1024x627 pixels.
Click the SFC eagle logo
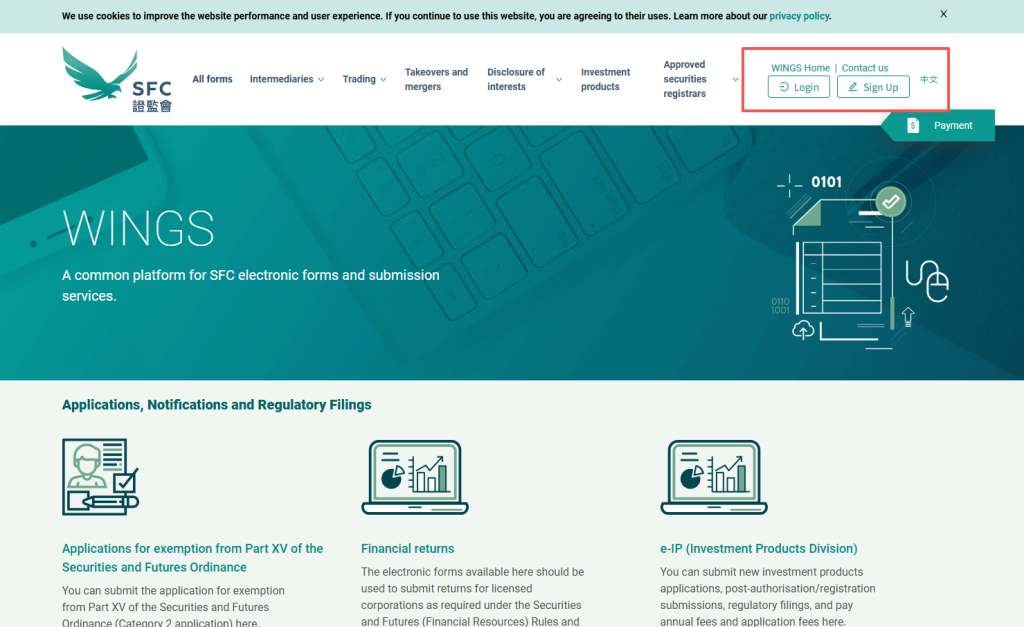[117, 79]
